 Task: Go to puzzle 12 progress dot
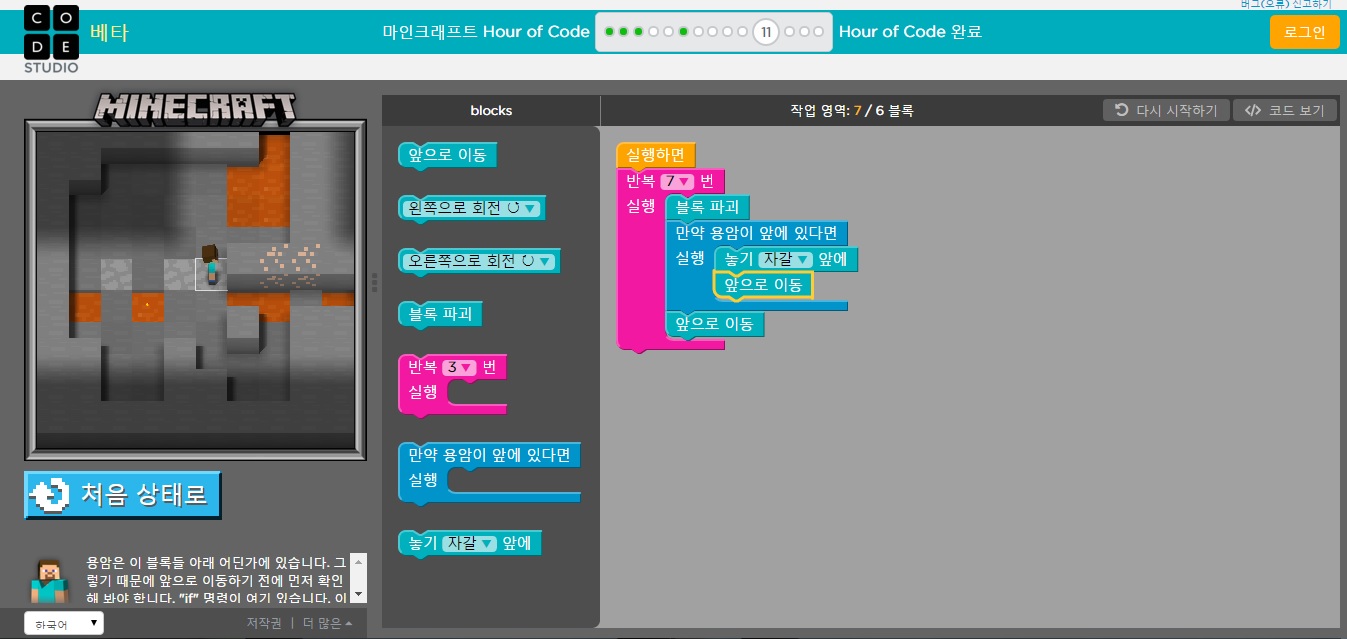789,32
